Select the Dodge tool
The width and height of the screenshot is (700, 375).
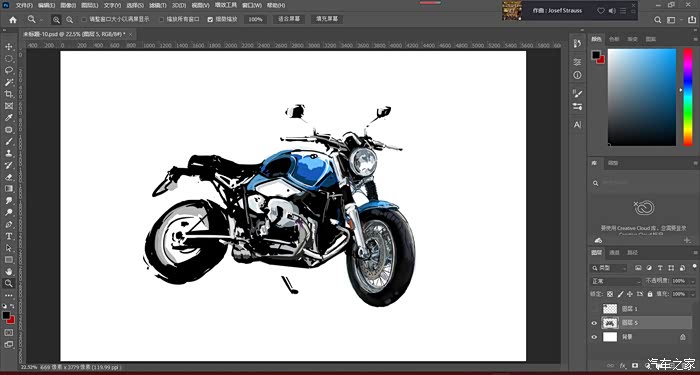8,212
